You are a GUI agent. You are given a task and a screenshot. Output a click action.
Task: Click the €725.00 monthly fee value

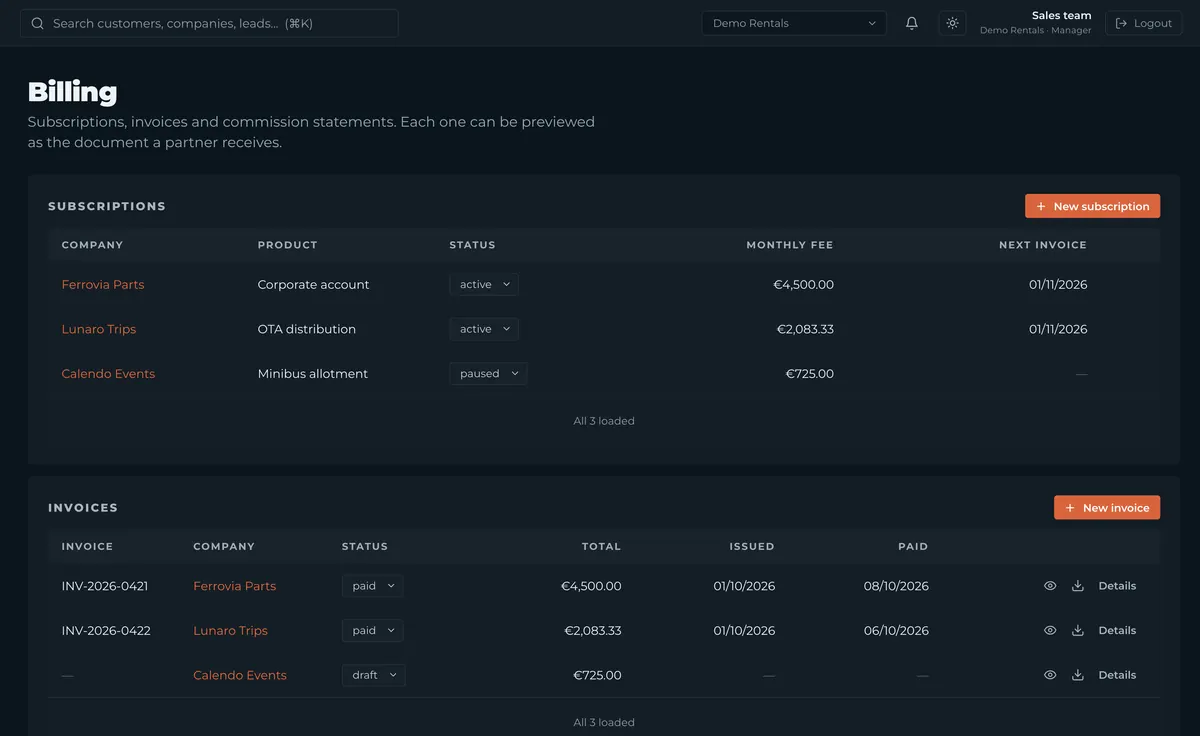click(809, 374)
